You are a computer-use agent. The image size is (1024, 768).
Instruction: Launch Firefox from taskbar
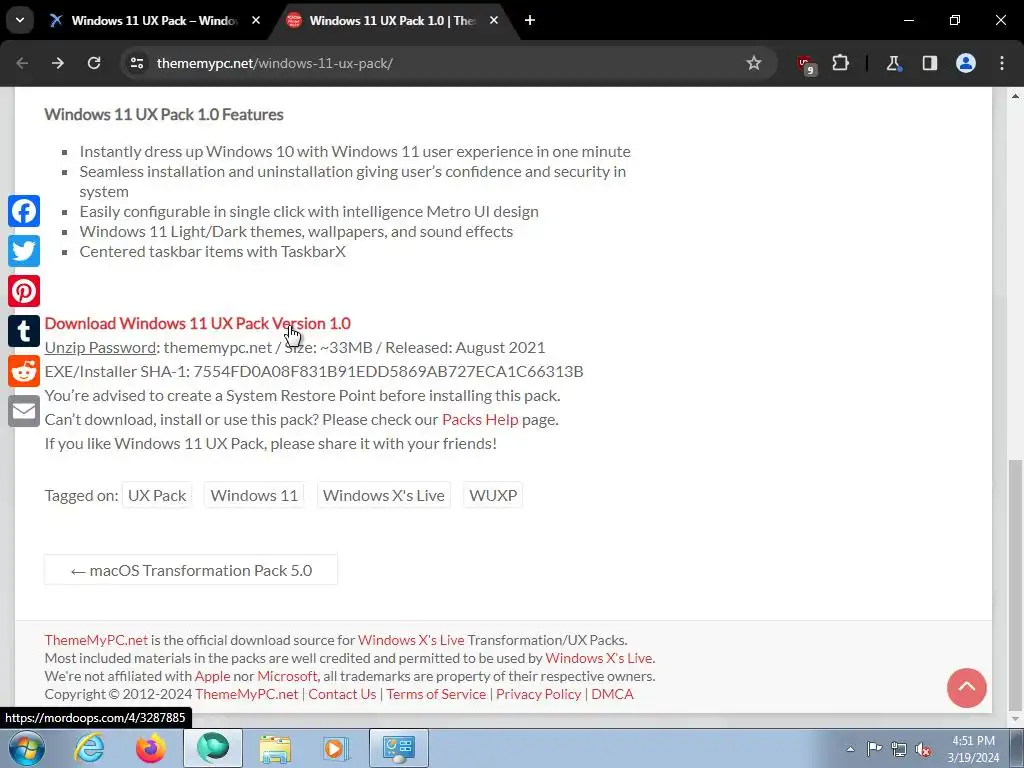[x=151, y=748]
